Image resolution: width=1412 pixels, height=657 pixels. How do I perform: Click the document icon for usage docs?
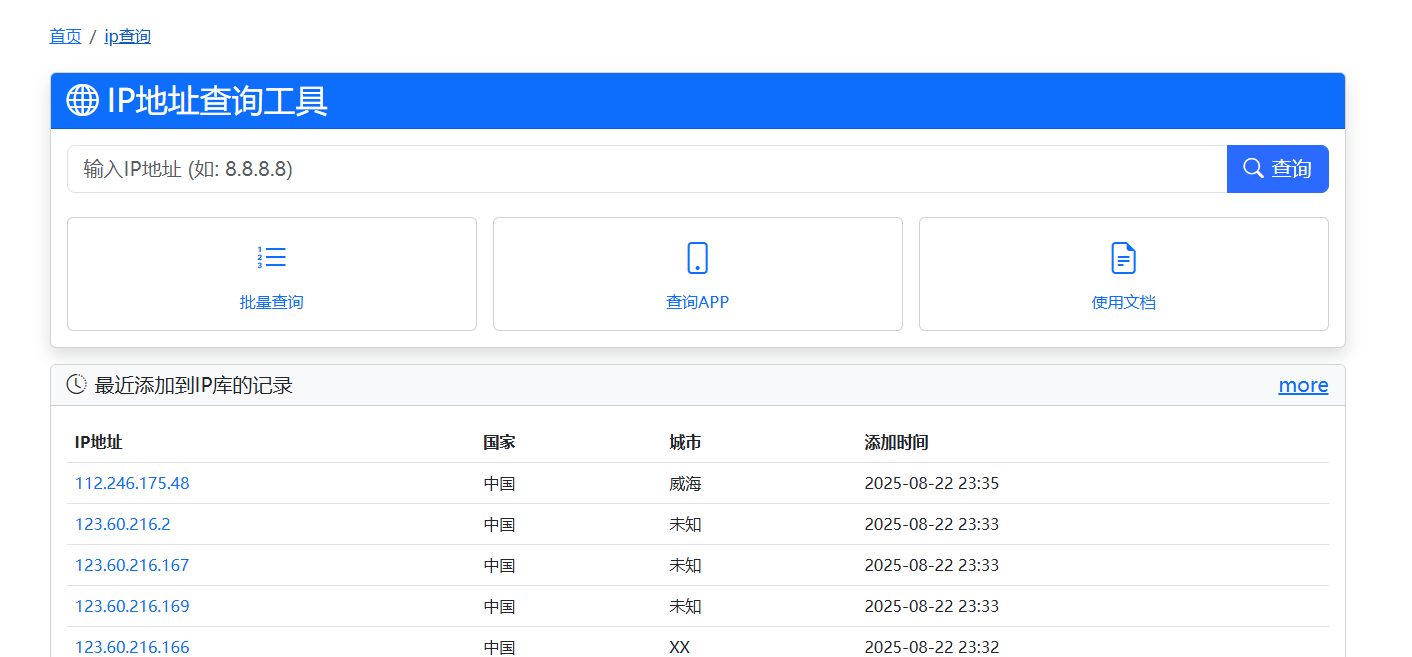click(x=1124, y=258)
